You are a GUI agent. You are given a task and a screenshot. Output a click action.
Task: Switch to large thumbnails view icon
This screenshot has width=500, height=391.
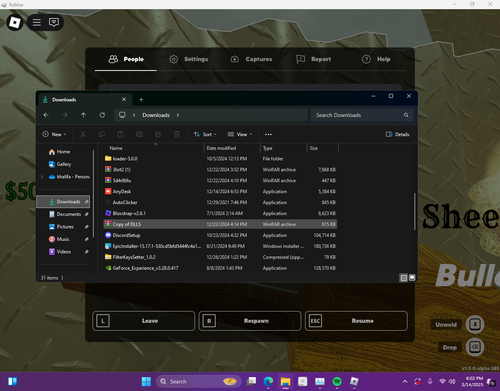click(412, 278)
